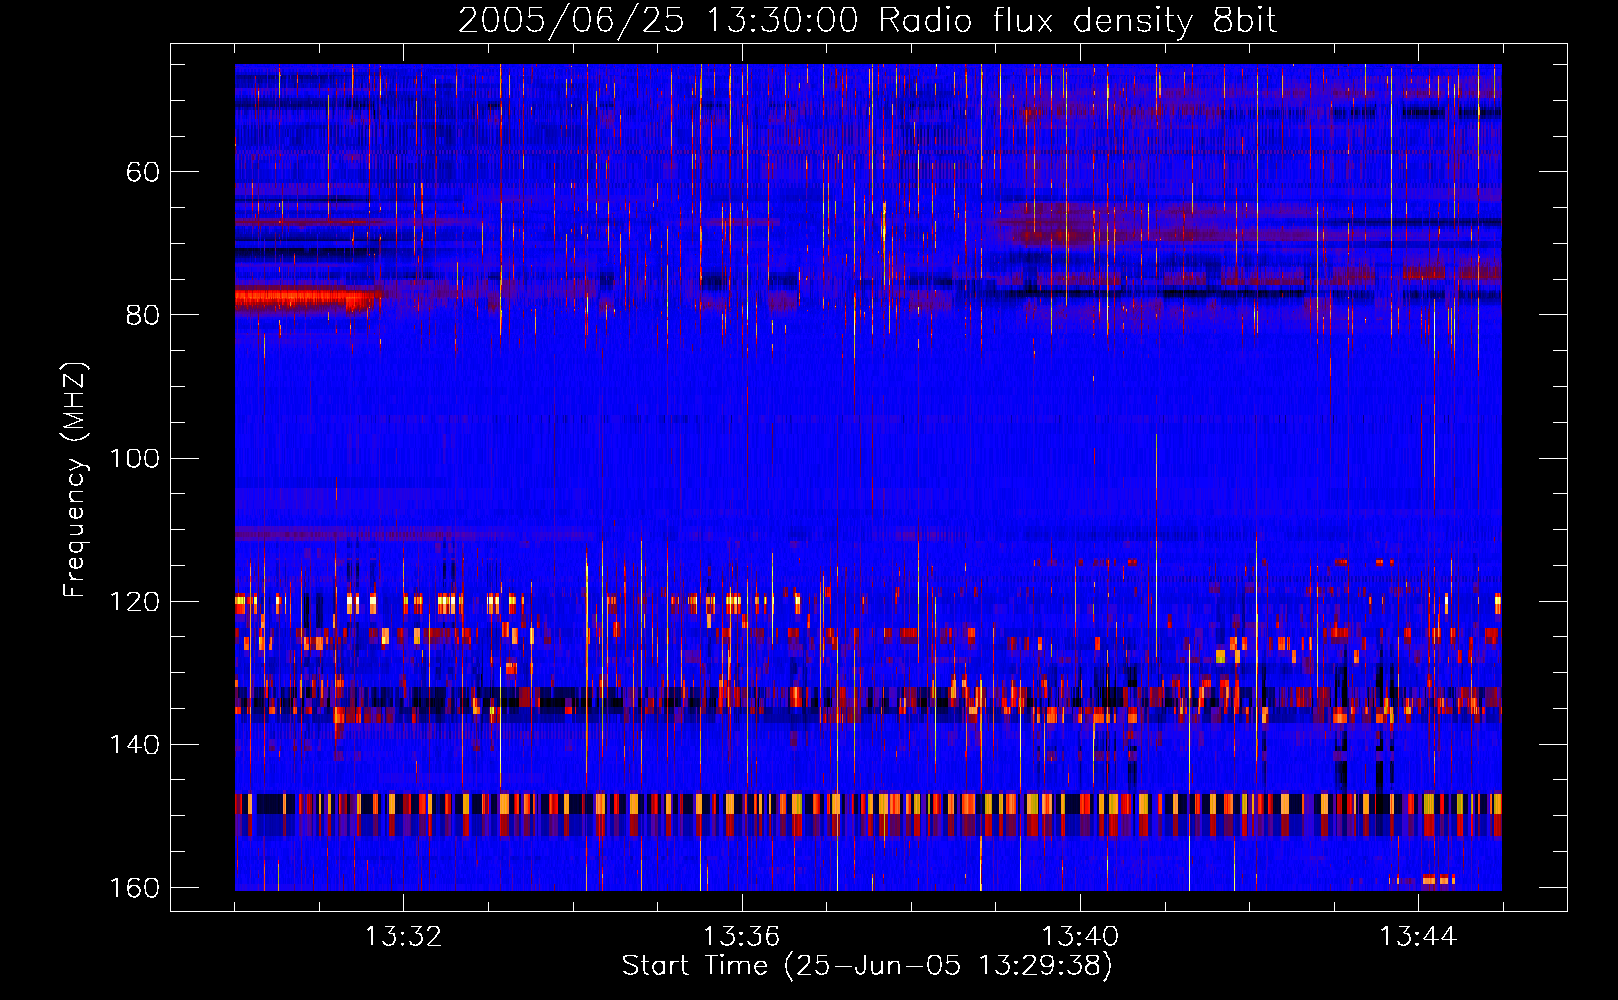Click the 120 frequency tick label
This screenshot has width=1618, height=1000.
pos(135,602)
